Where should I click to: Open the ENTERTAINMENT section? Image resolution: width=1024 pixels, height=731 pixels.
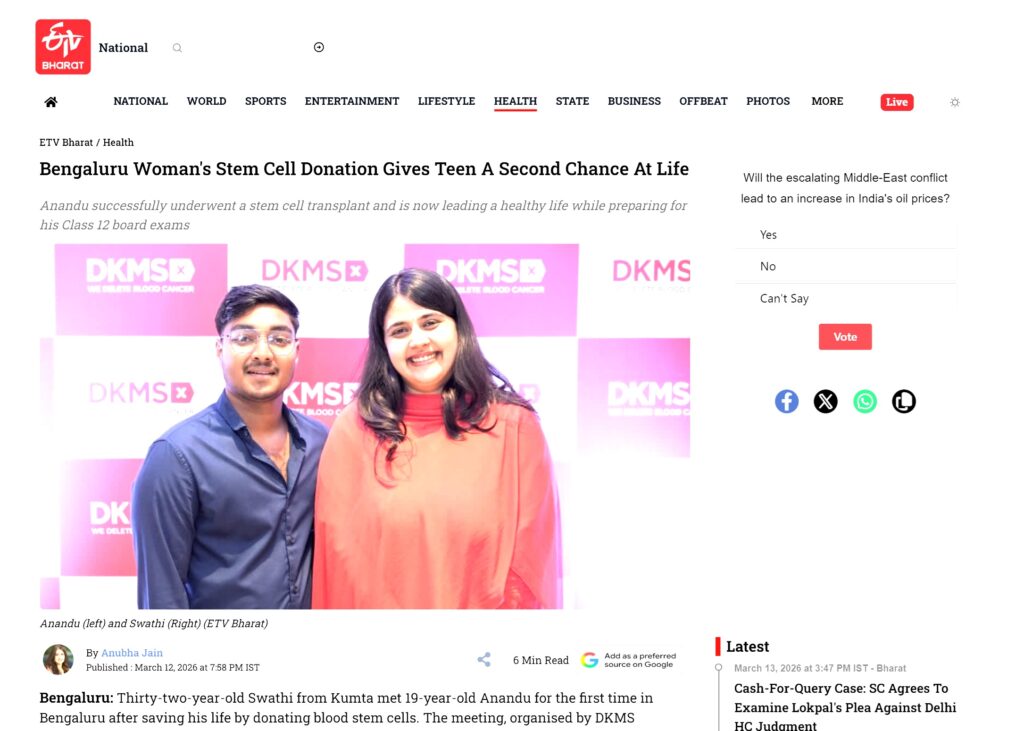point(351,101)
